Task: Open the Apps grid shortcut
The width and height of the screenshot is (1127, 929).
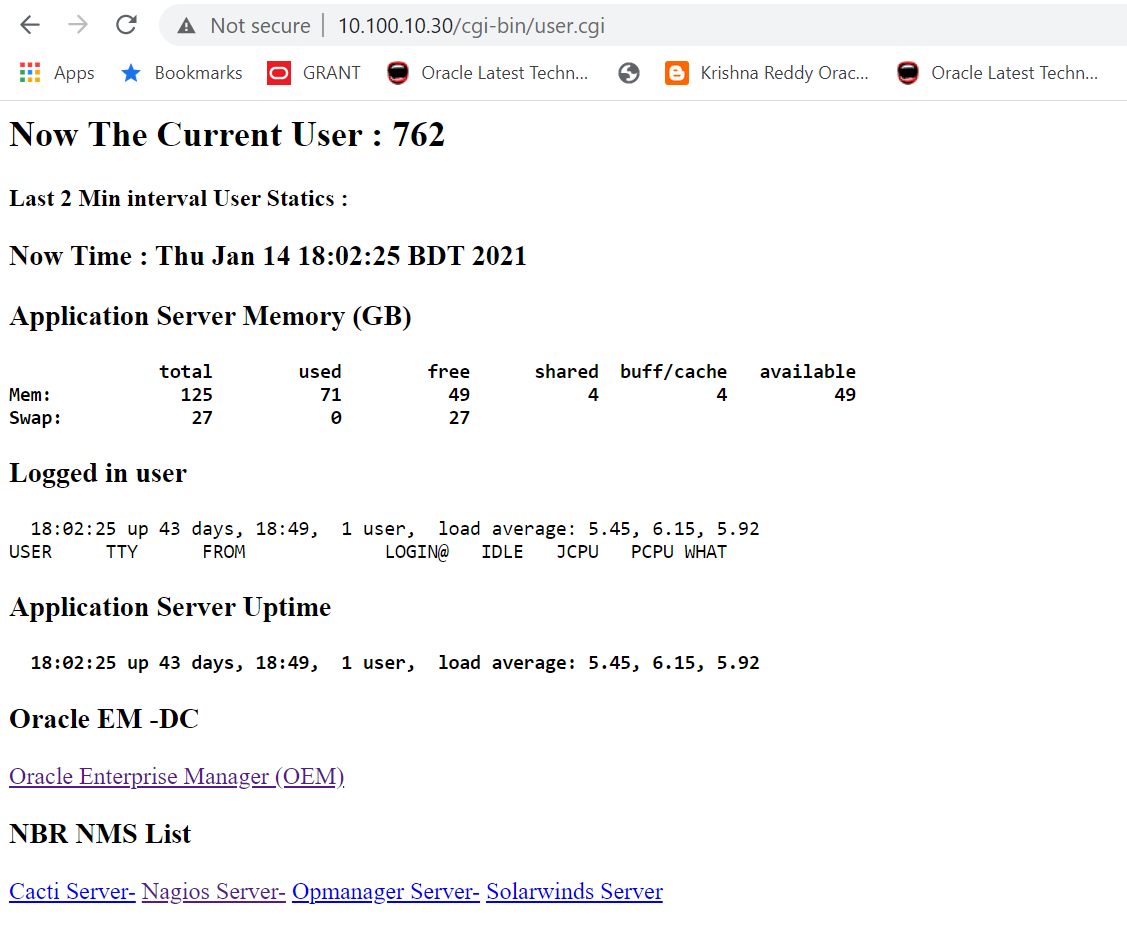Action: [57, 73]
